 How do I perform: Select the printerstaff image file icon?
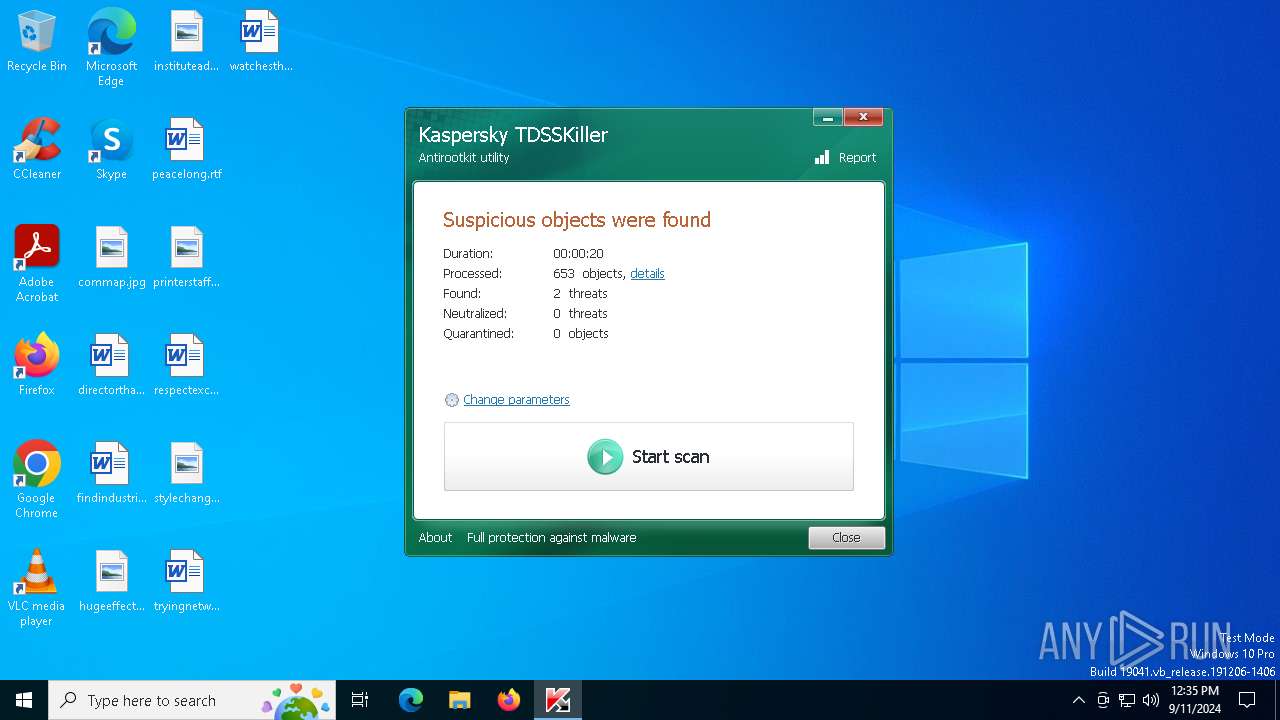[186, 258]
